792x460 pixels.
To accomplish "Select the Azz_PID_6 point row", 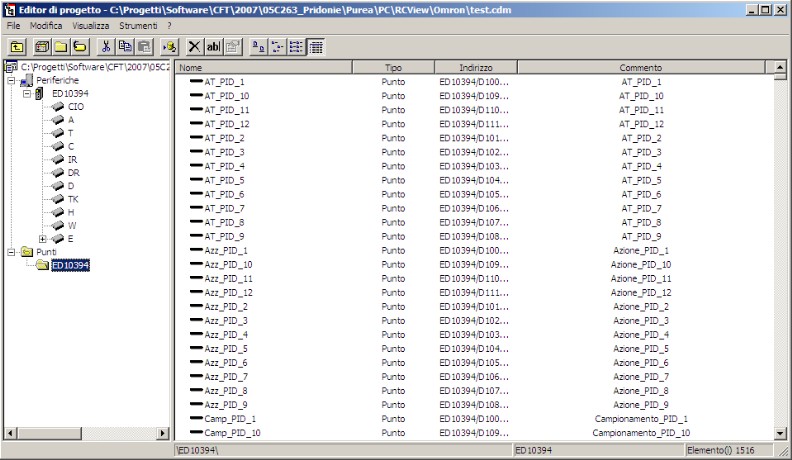I will (x=226, y=363).
